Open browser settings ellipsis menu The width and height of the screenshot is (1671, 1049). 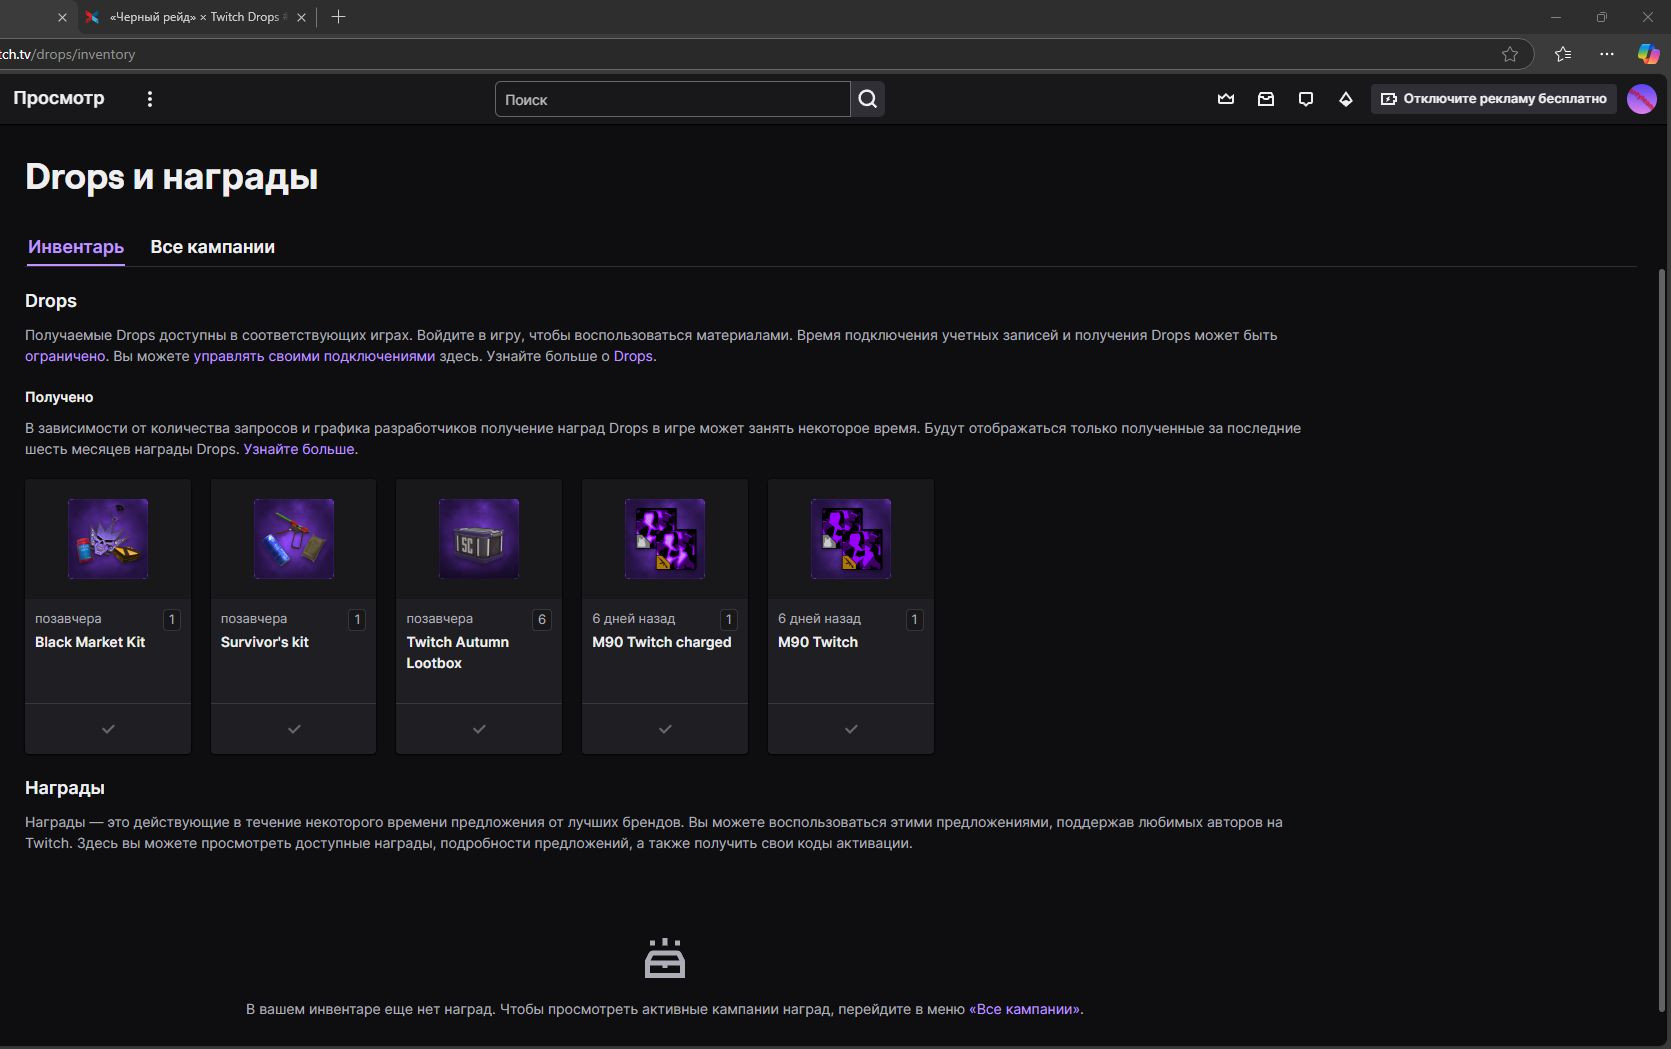(1607, 54)
